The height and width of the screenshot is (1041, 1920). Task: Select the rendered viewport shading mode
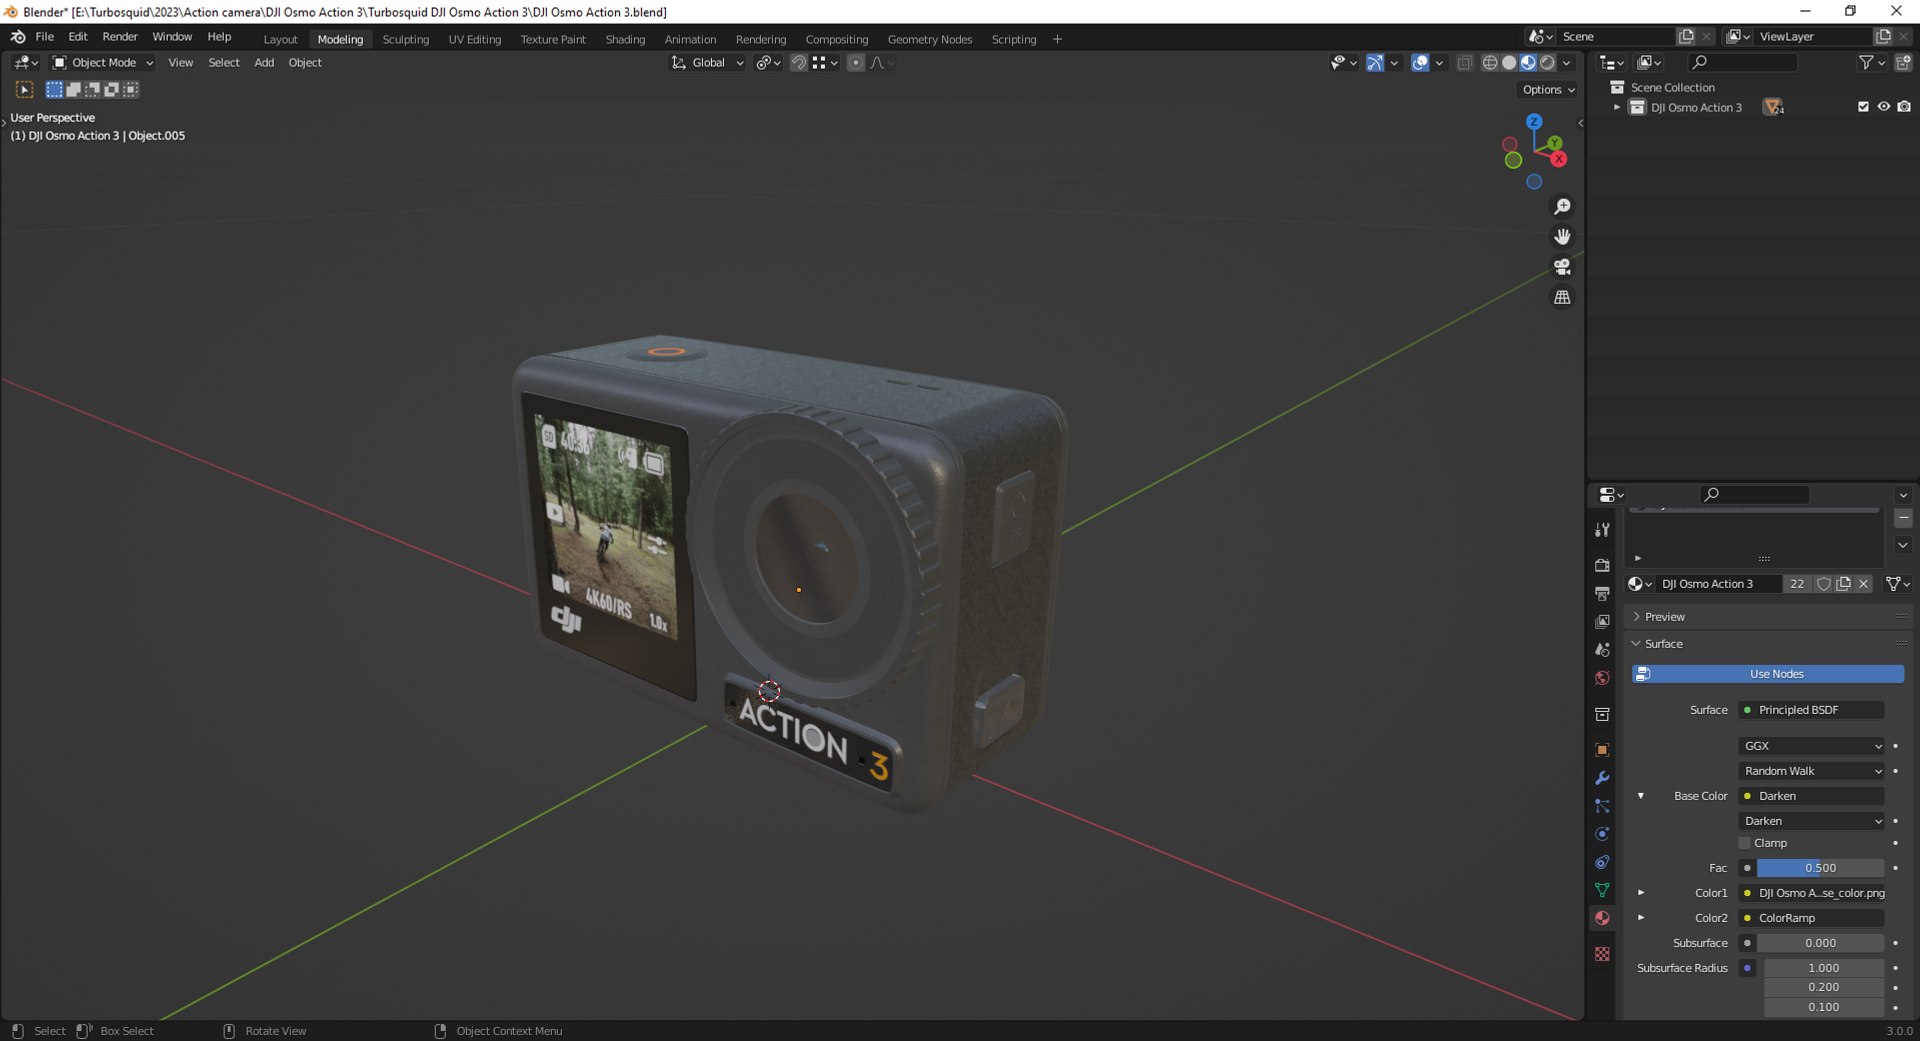tap(1547, 63)
